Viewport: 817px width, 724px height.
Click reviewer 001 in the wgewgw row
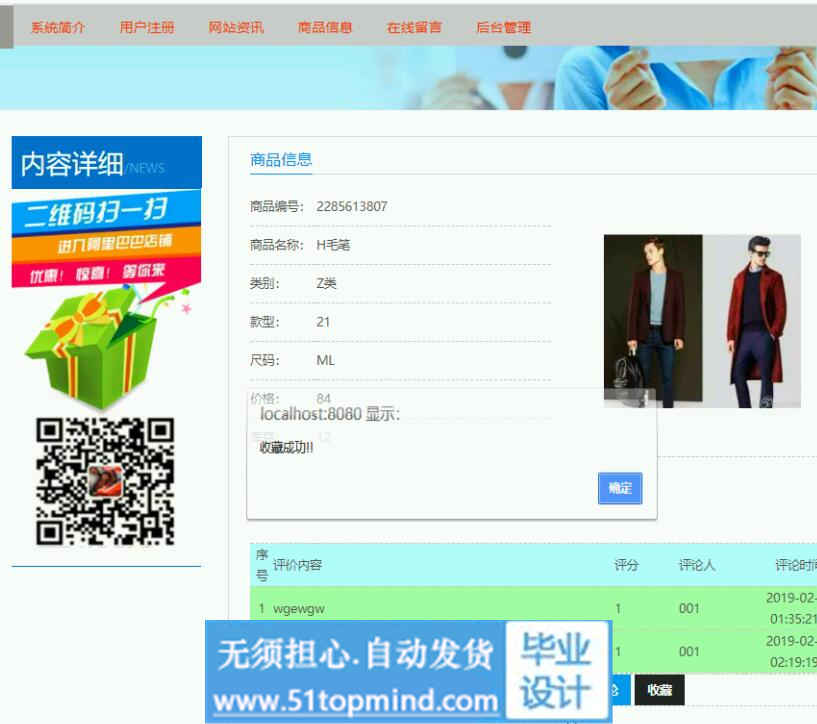[689, 608]
